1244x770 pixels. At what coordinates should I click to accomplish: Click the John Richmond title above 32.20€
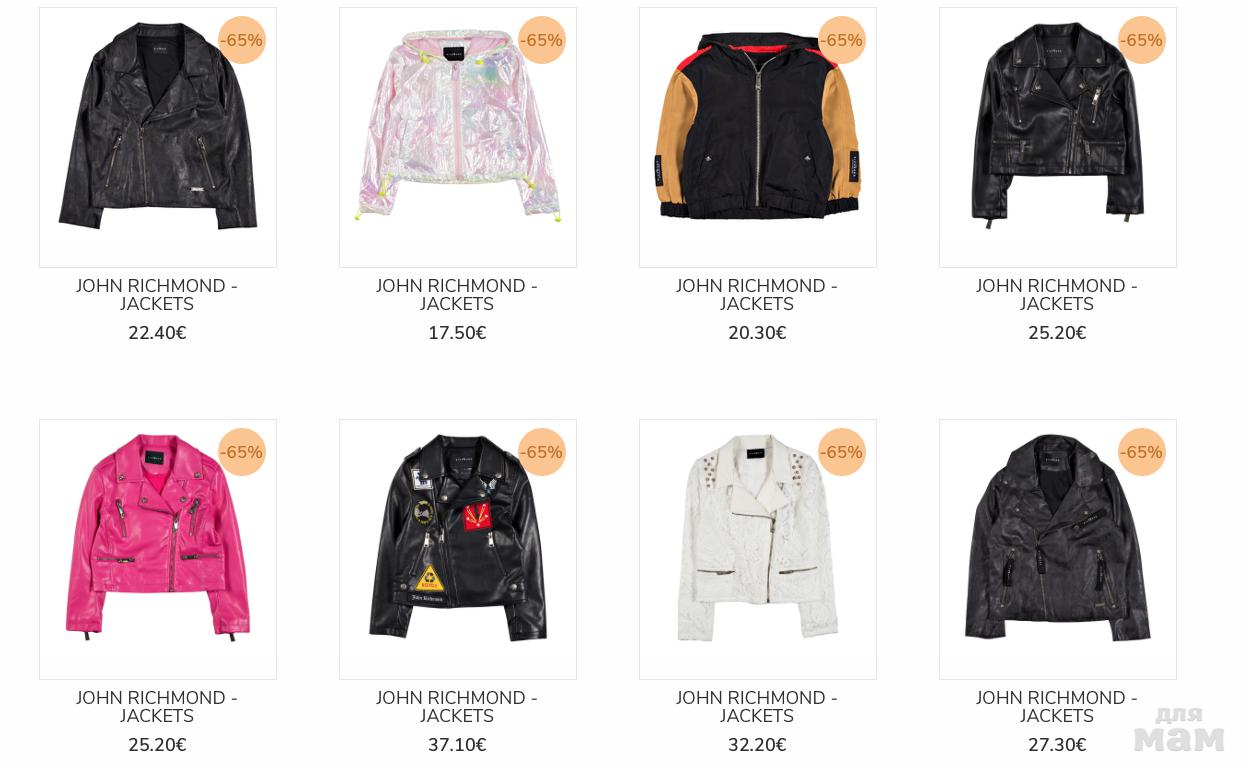[x=757, y=707]
